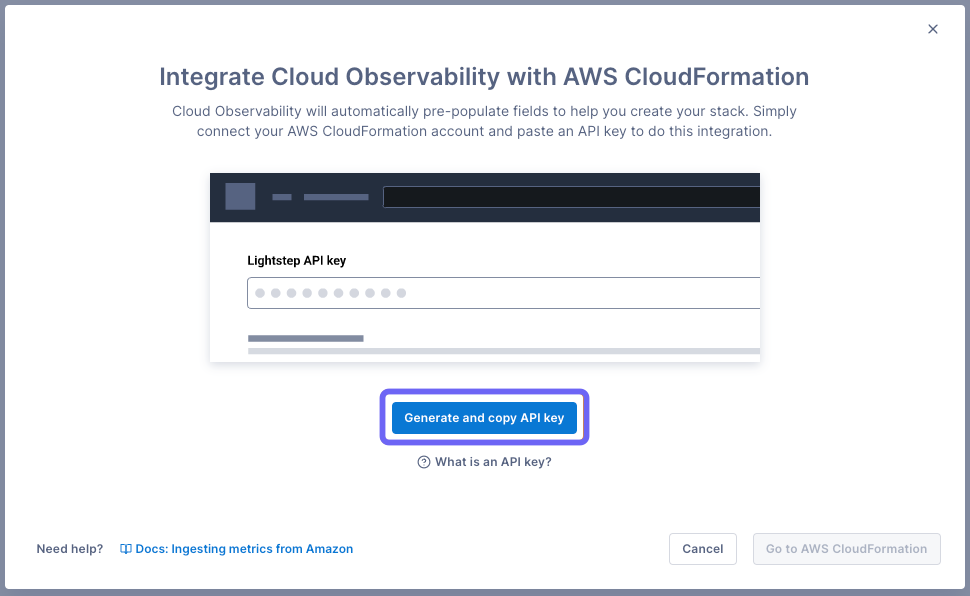Click the Go to AWS CloudFormation button
This screenshot has width=970, height=596.
click(846, 548)
